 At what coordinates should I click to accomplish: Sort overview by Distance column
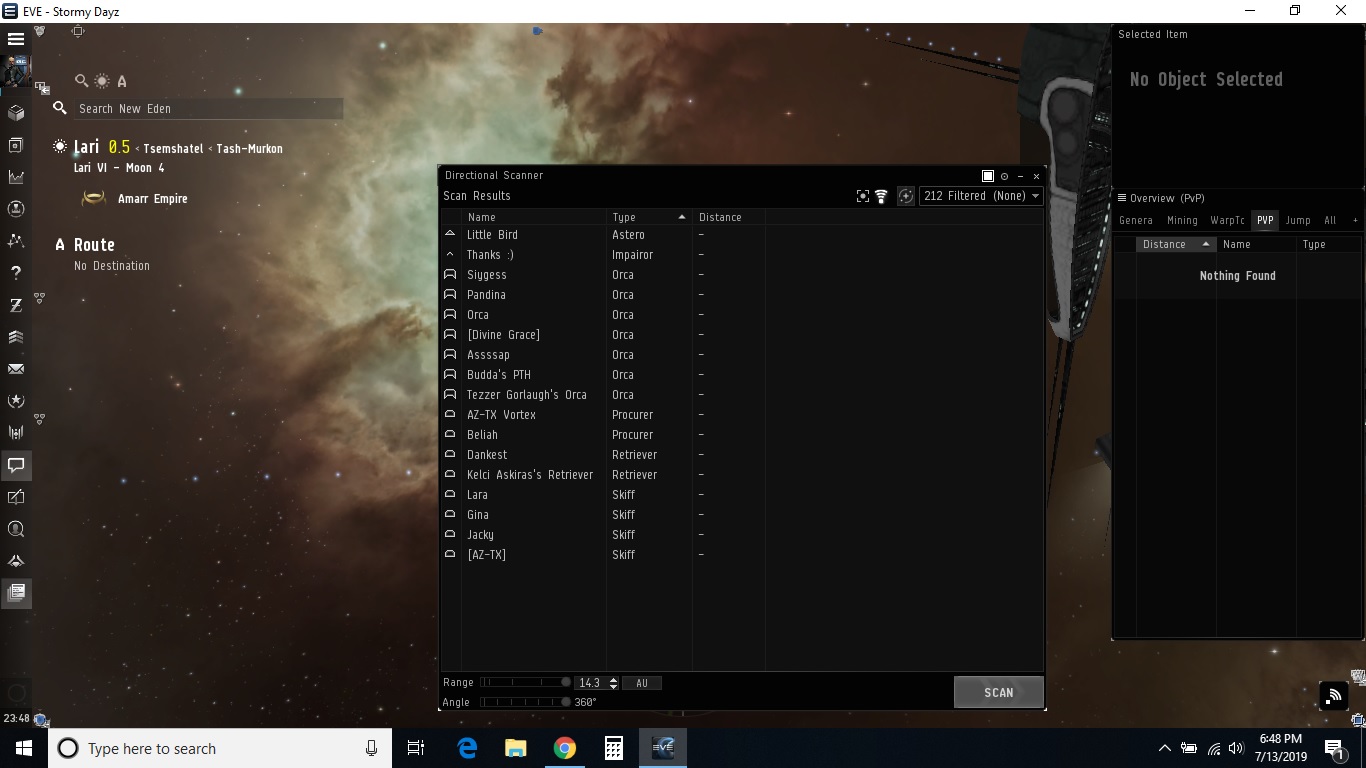click(x=1176, y=244)
